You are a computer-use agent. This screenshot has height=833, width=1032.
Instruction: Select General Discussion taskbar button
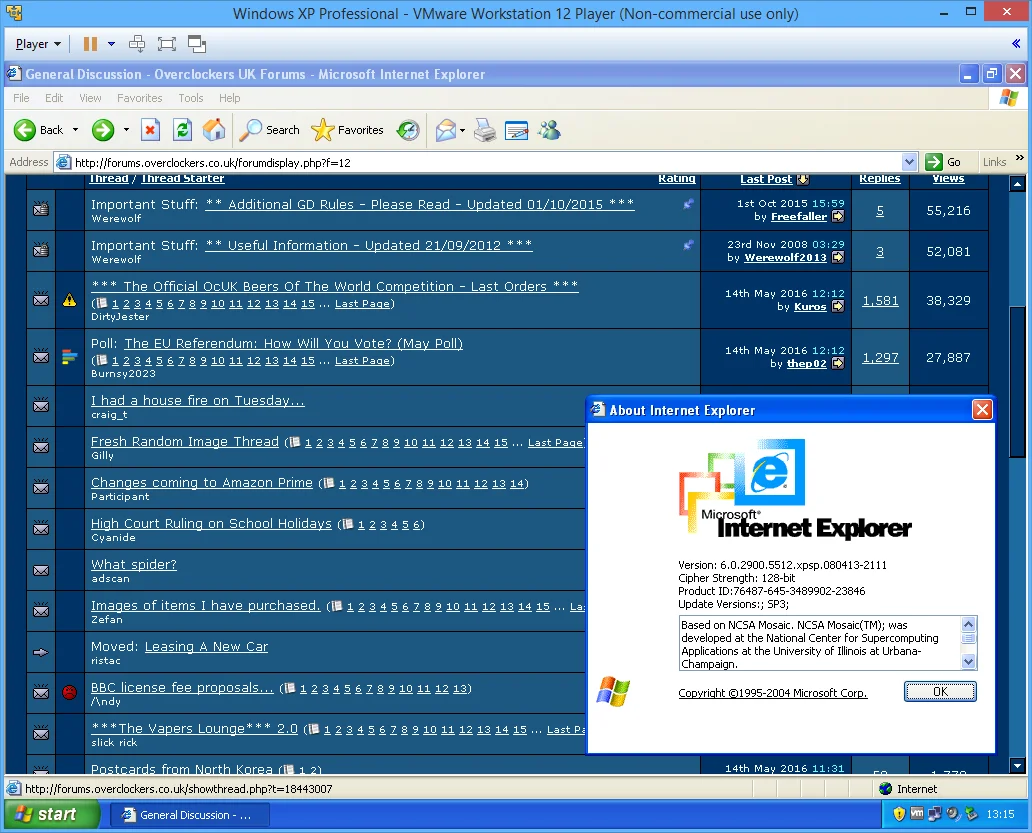(x=189, y=815)
